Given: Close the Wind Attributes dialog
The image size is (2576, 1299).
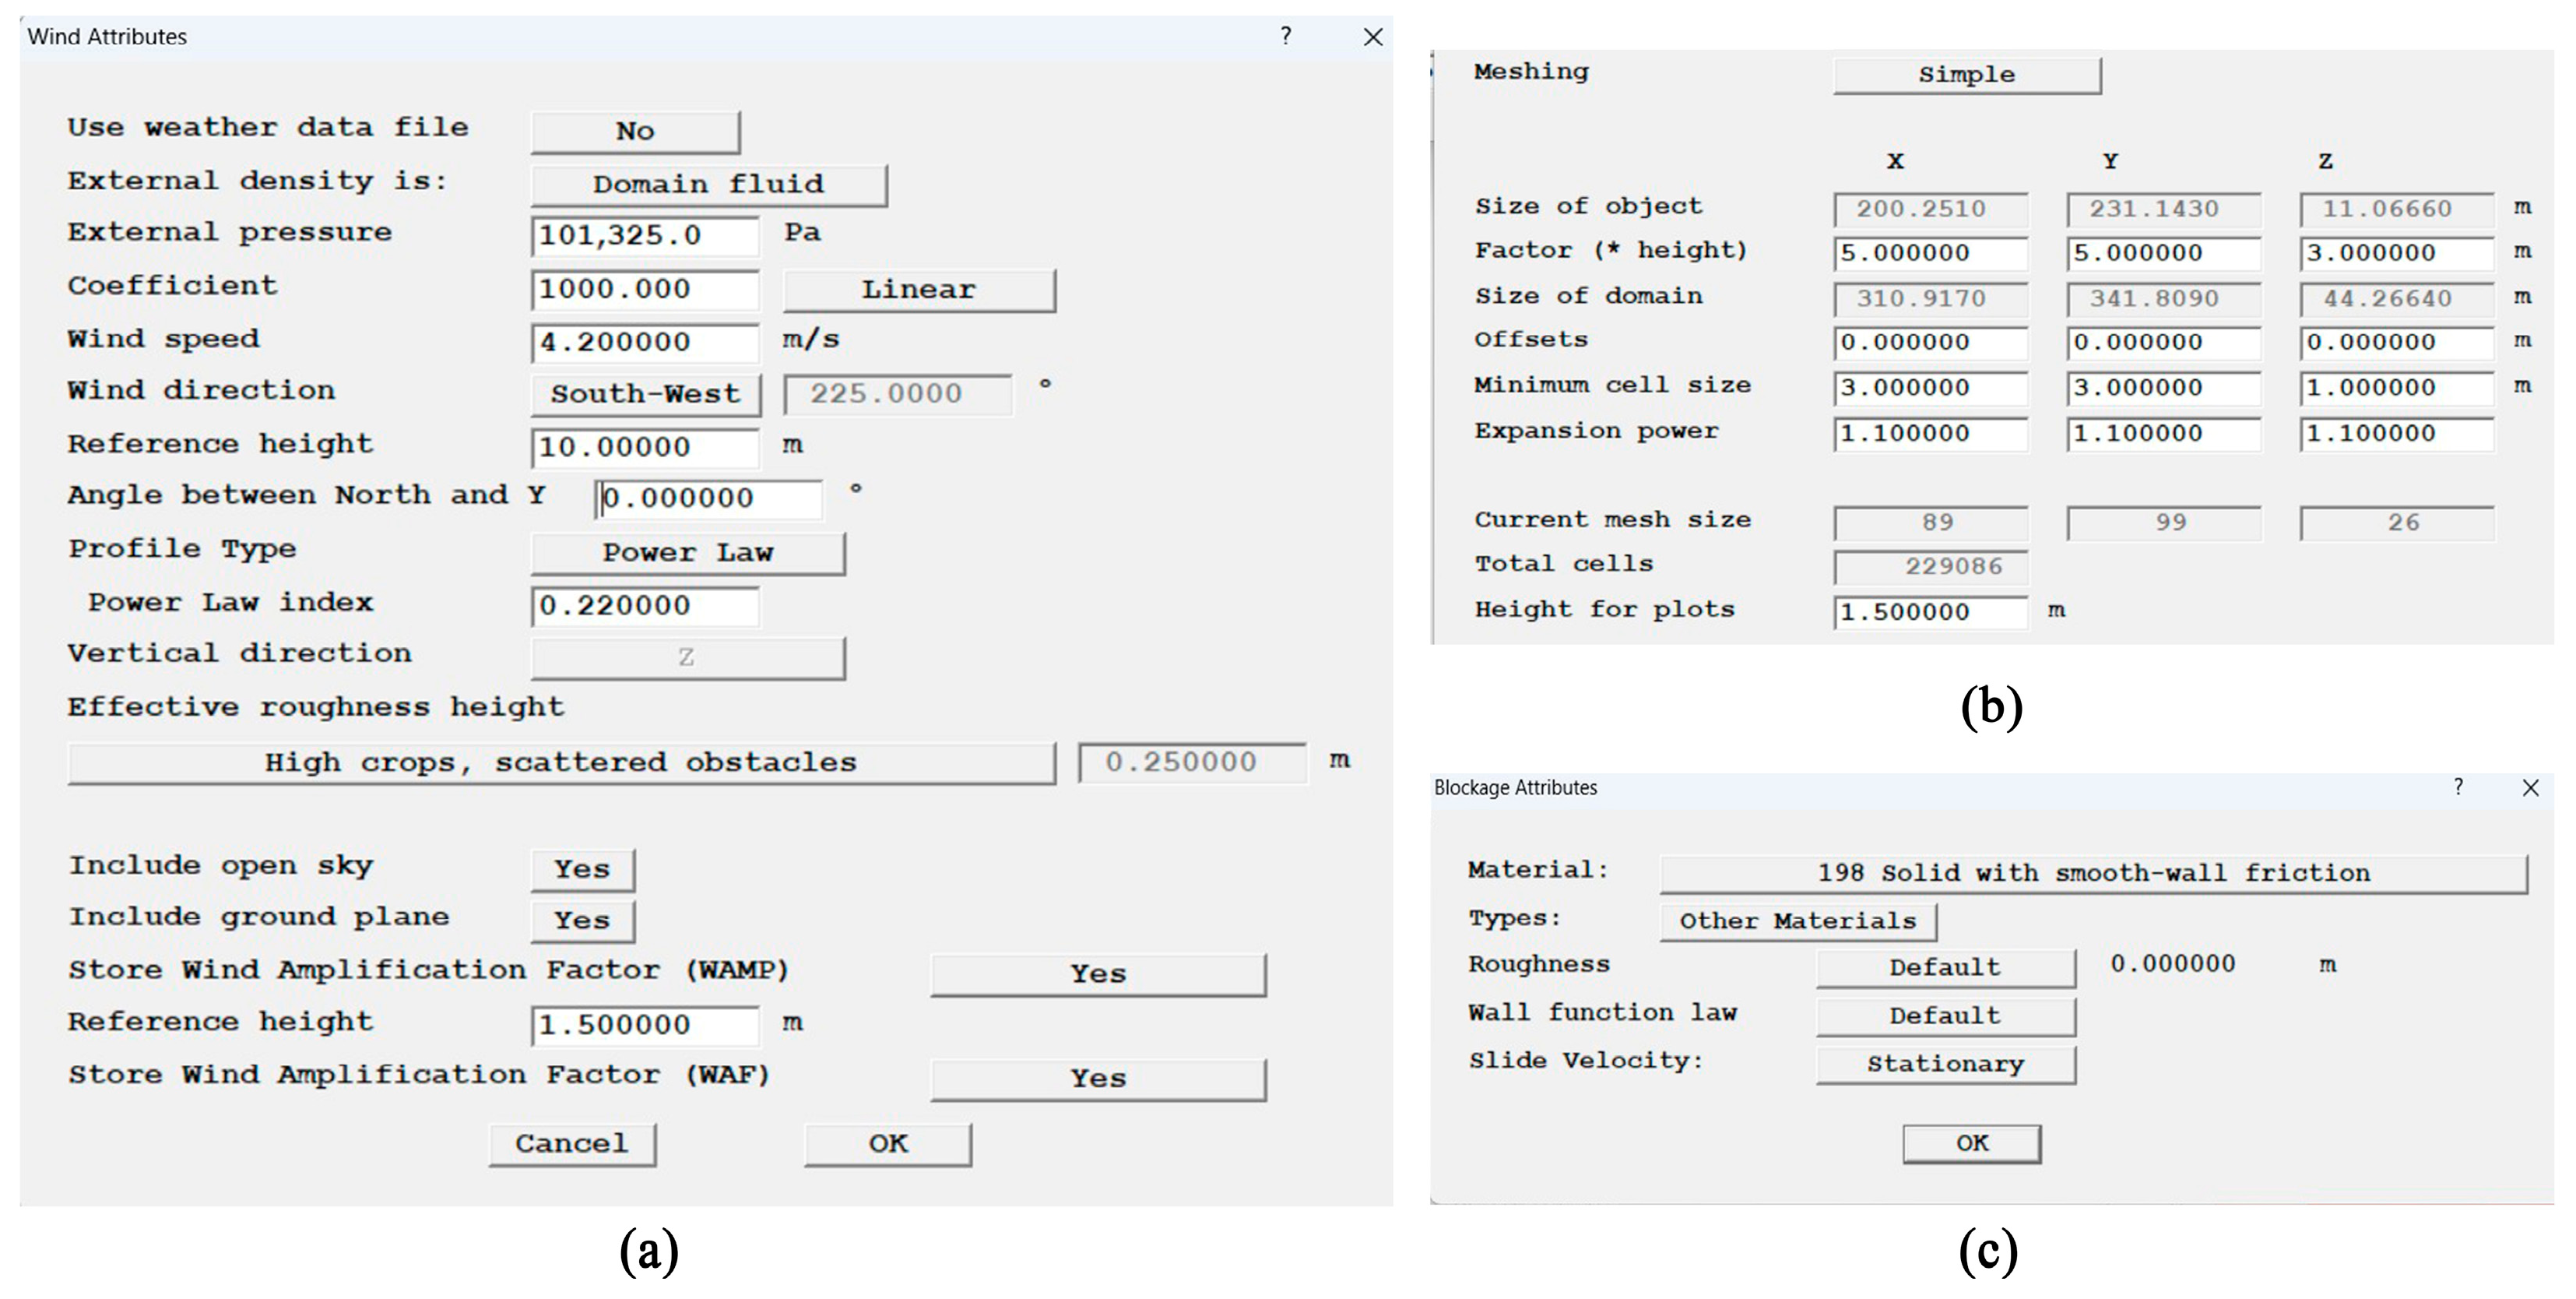Looking at the screenshot, I should [x=1373, y=37].
